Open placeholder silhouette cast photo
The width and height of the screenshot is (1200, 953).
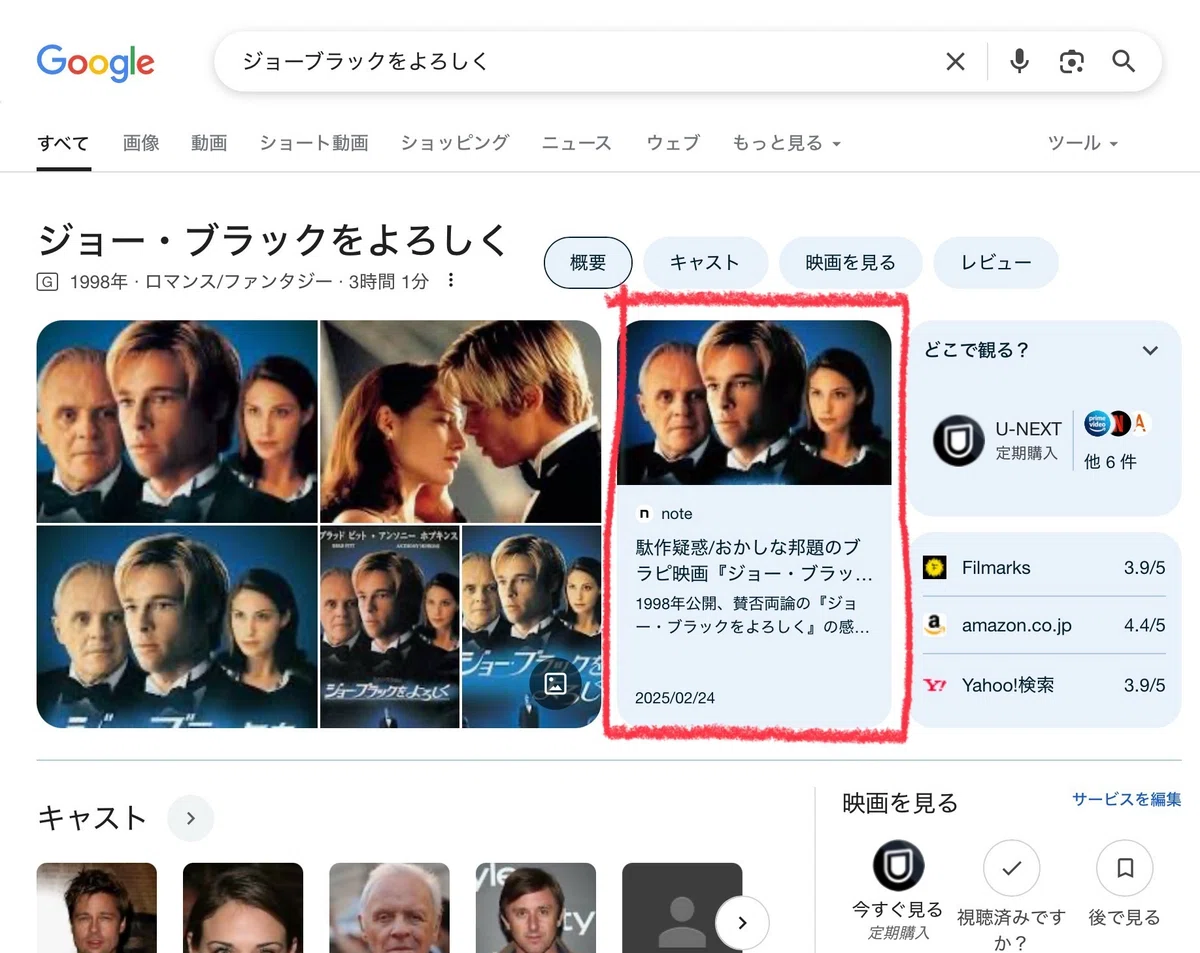(x=682, y=907)
